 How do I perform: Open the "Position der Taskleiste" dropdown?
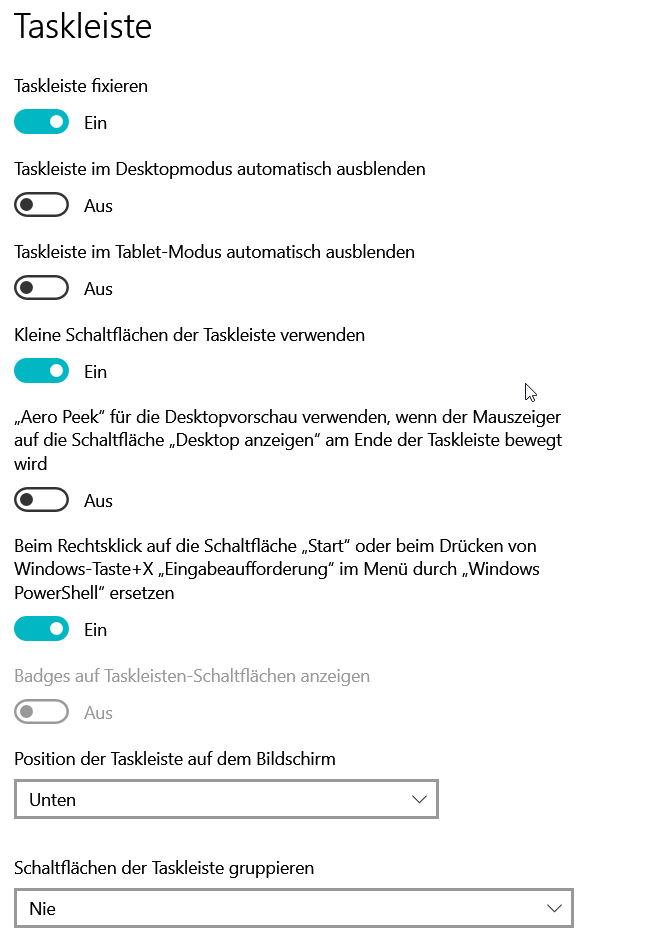pyautogui.click(x=226, y=798)
